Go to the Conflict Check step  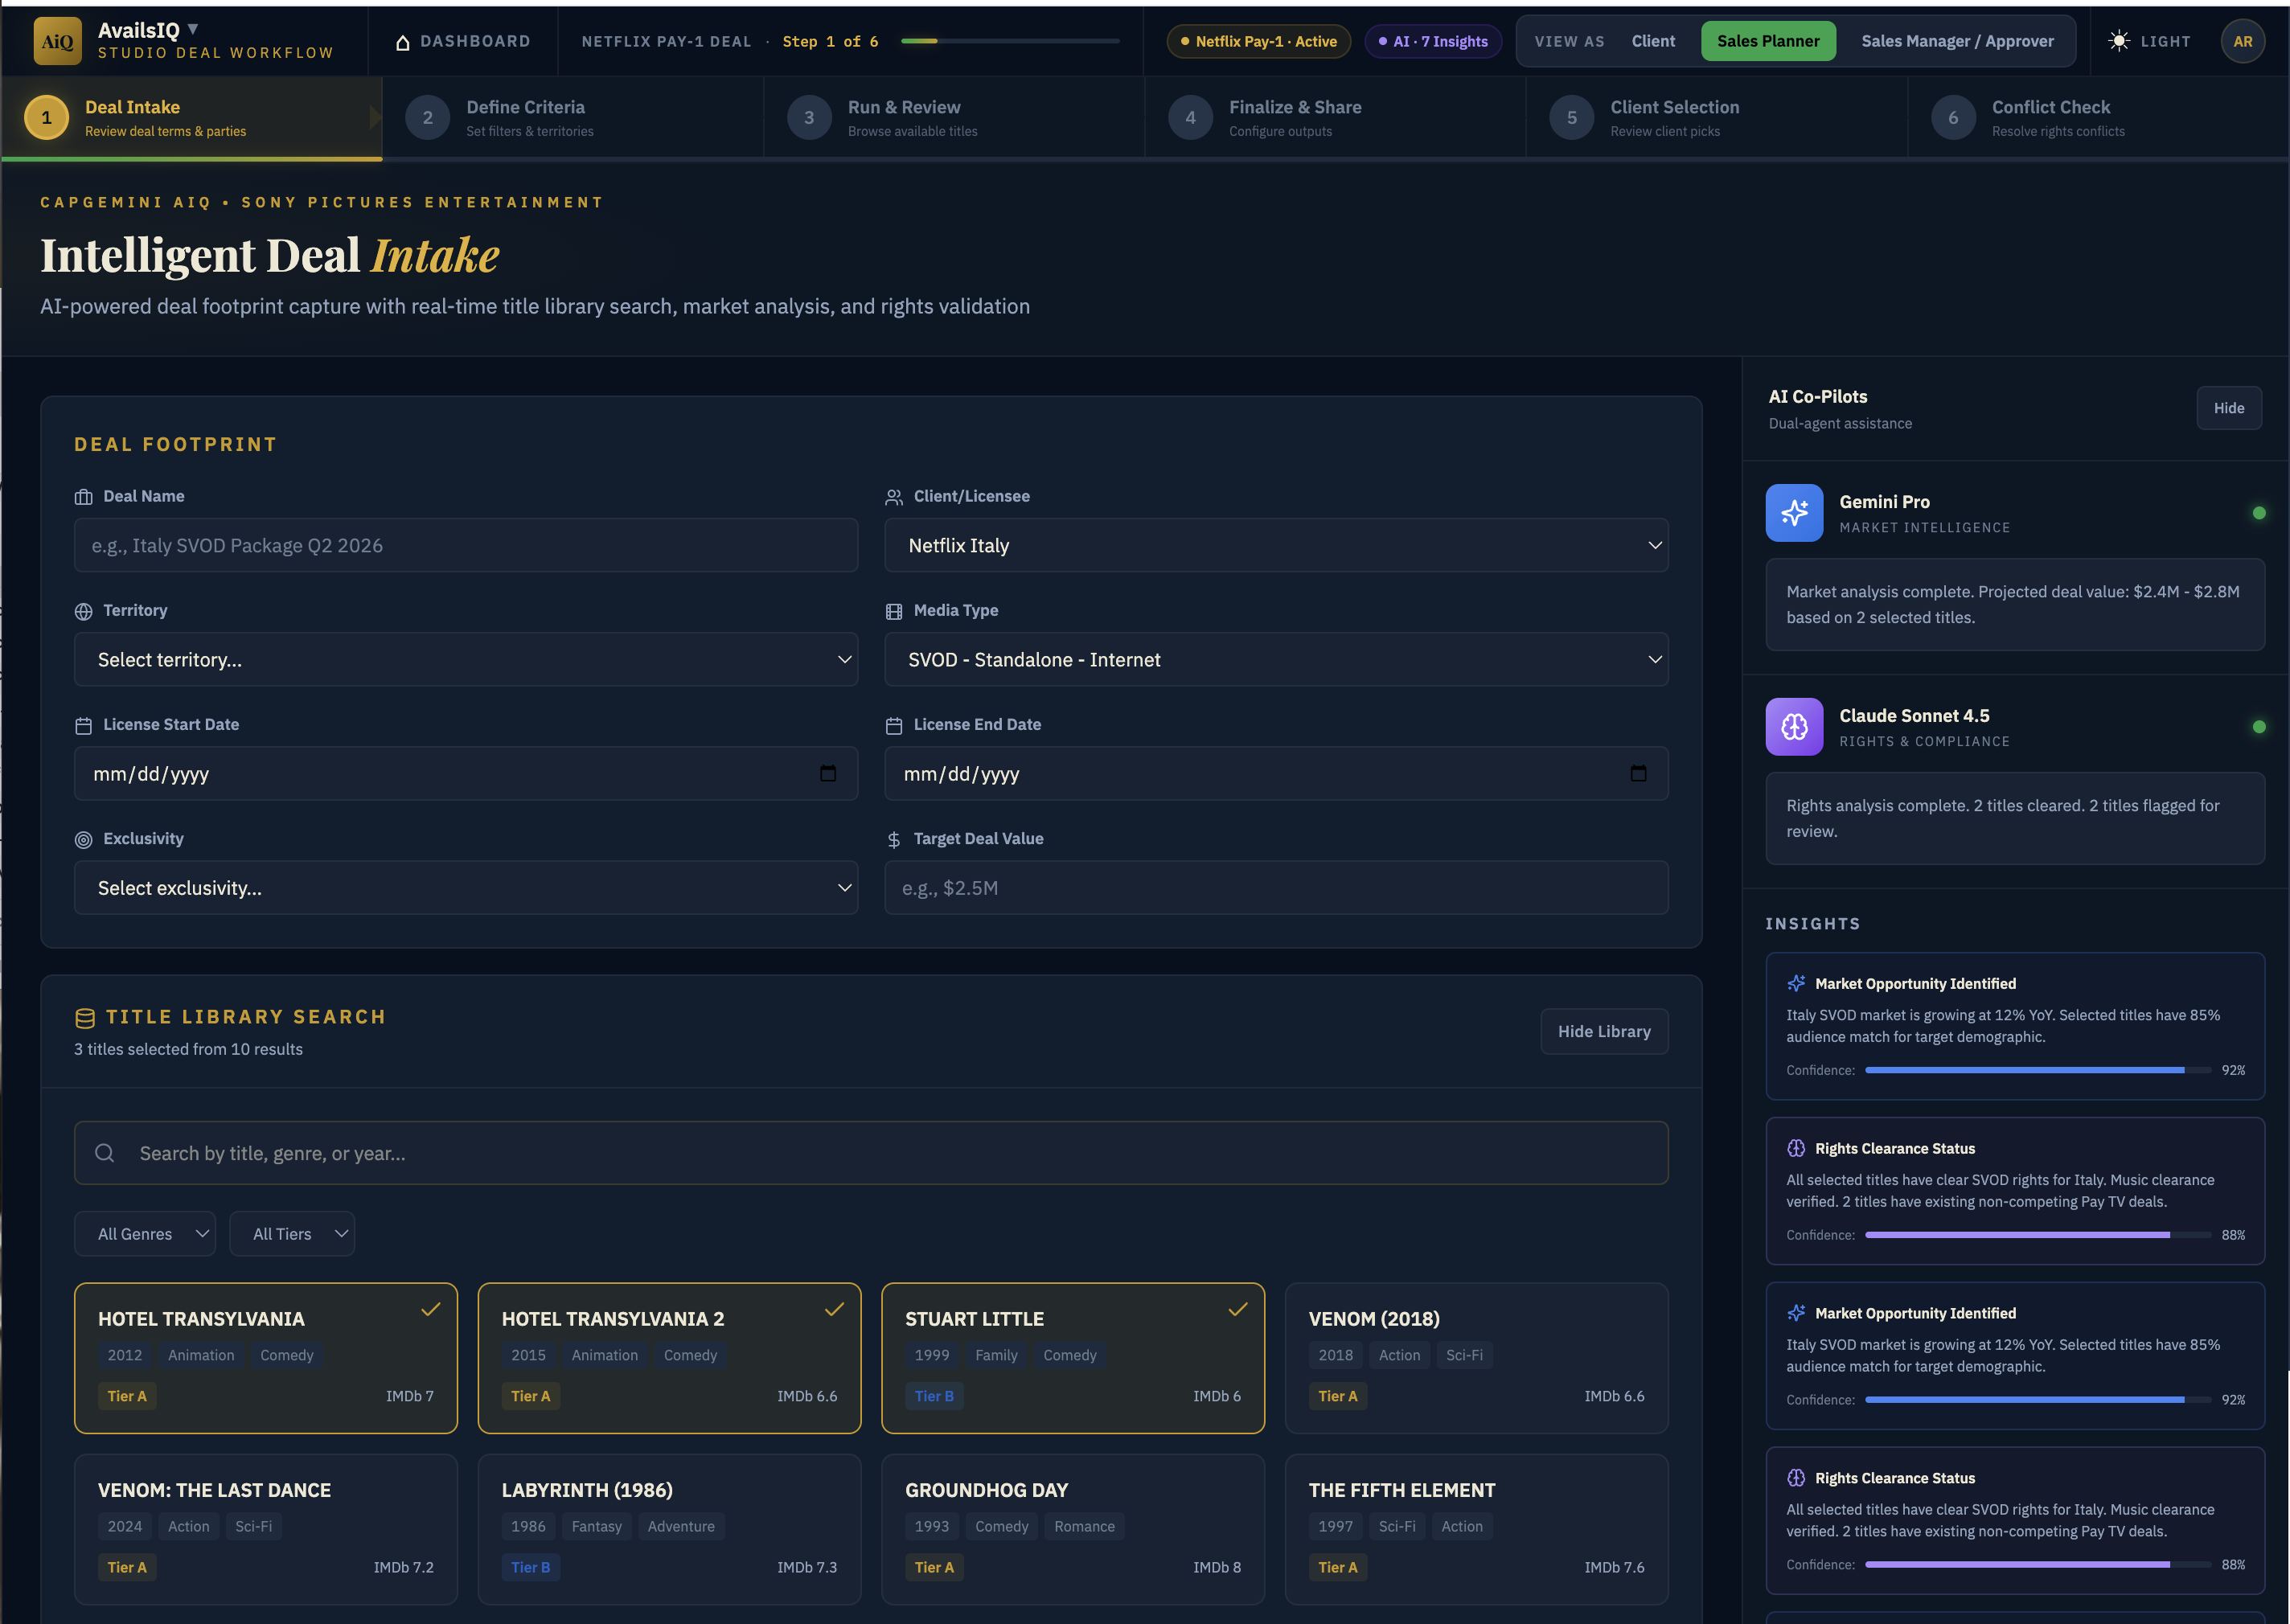[x=2097, y=118]
